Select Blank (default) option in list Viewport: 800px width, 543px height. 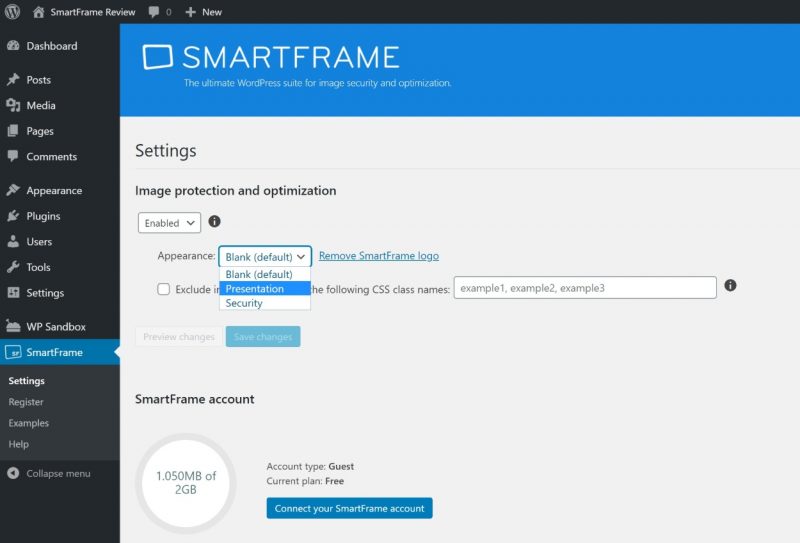[265, 274]
